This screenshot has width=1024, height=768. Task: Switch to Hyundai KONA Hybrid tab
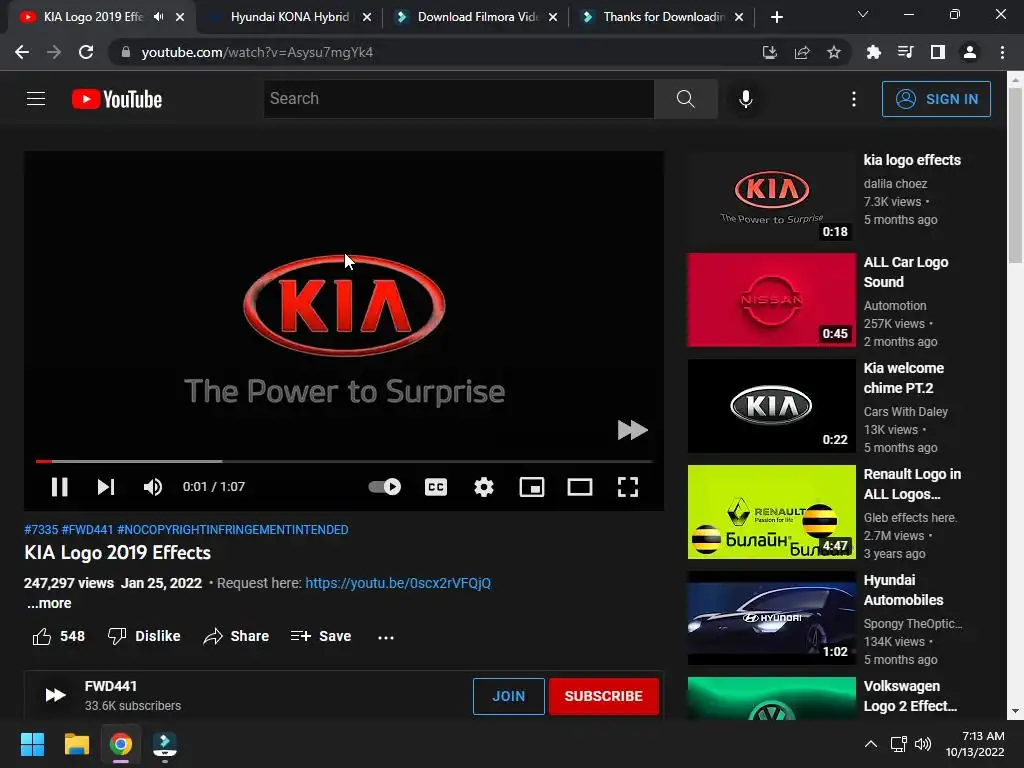tap(290, 17)
